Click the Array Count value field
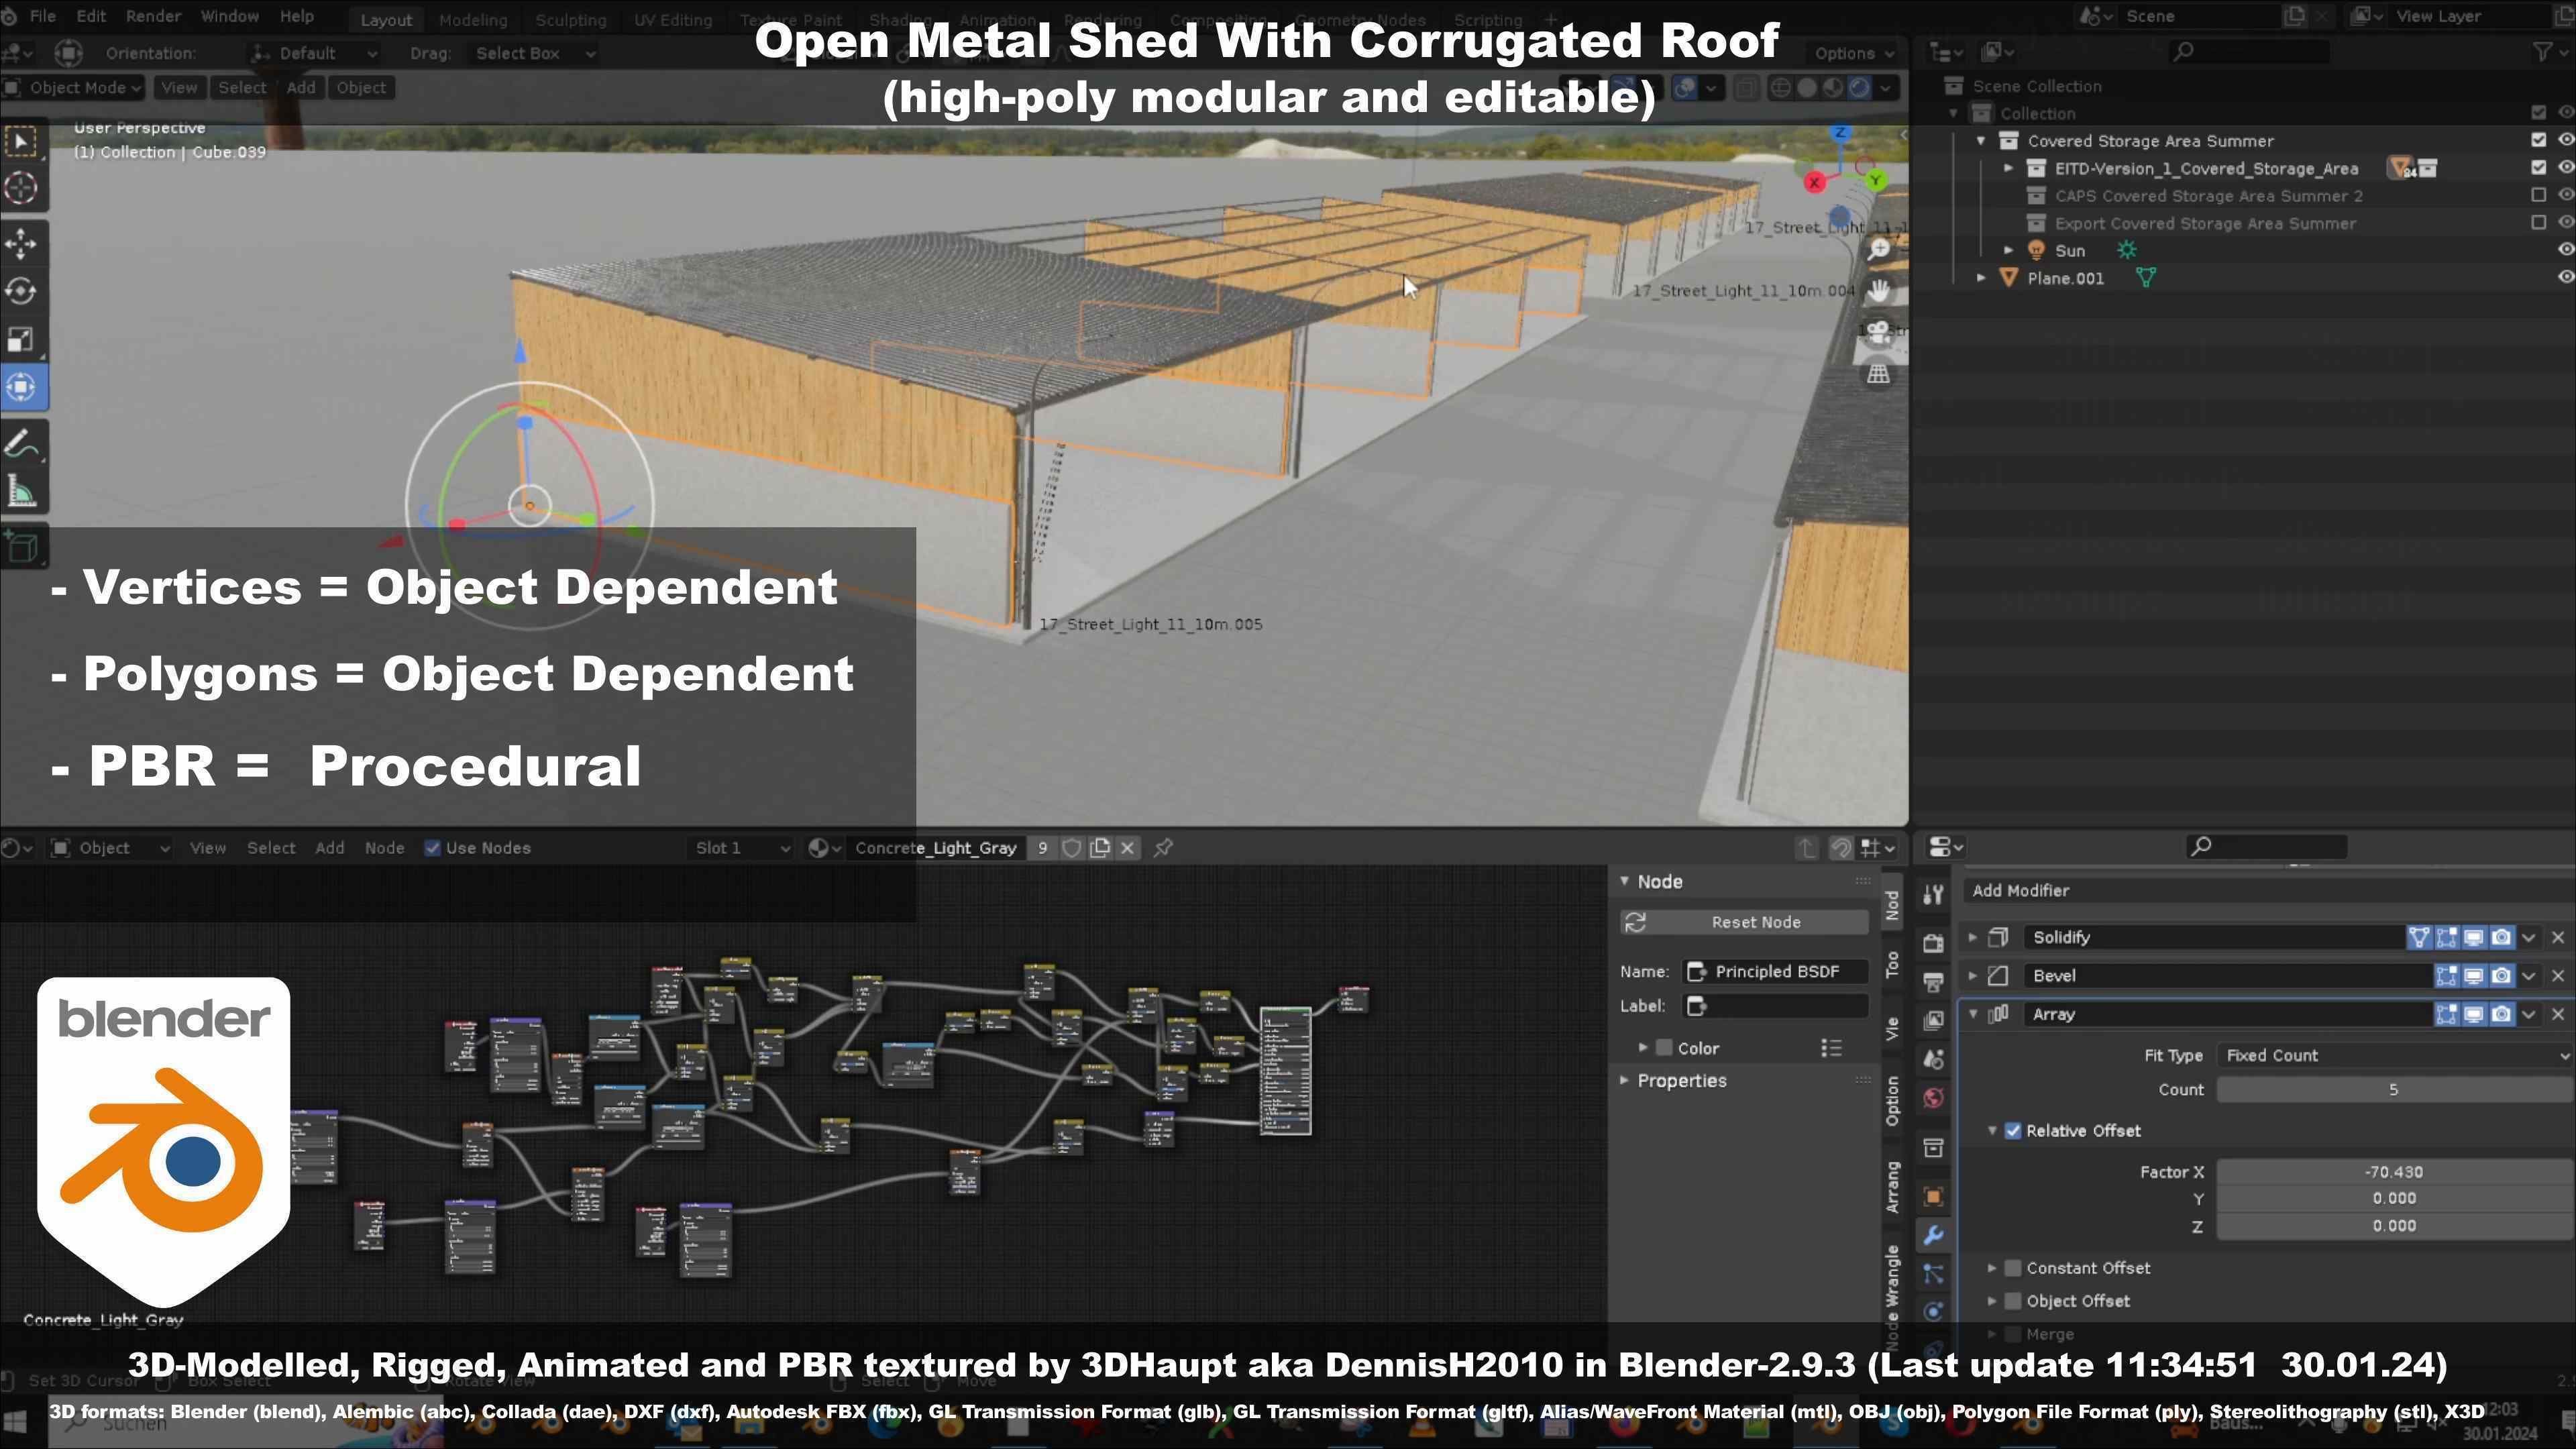Screen dimensions: 2576x1449 pos(2395,1090)
